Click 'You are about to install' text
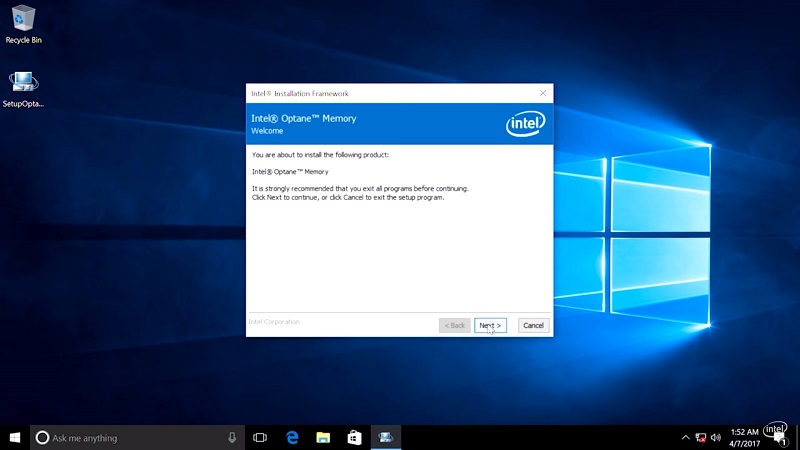 (320, 155)
